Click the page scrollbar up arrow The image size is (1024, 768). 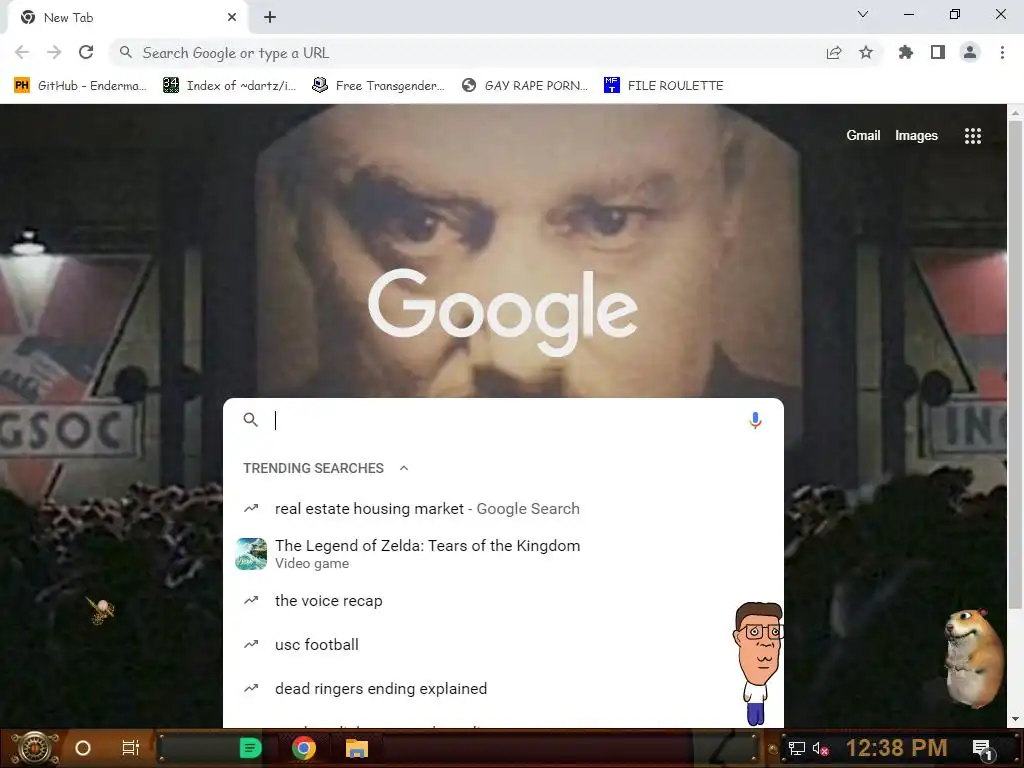[1015, 113]
